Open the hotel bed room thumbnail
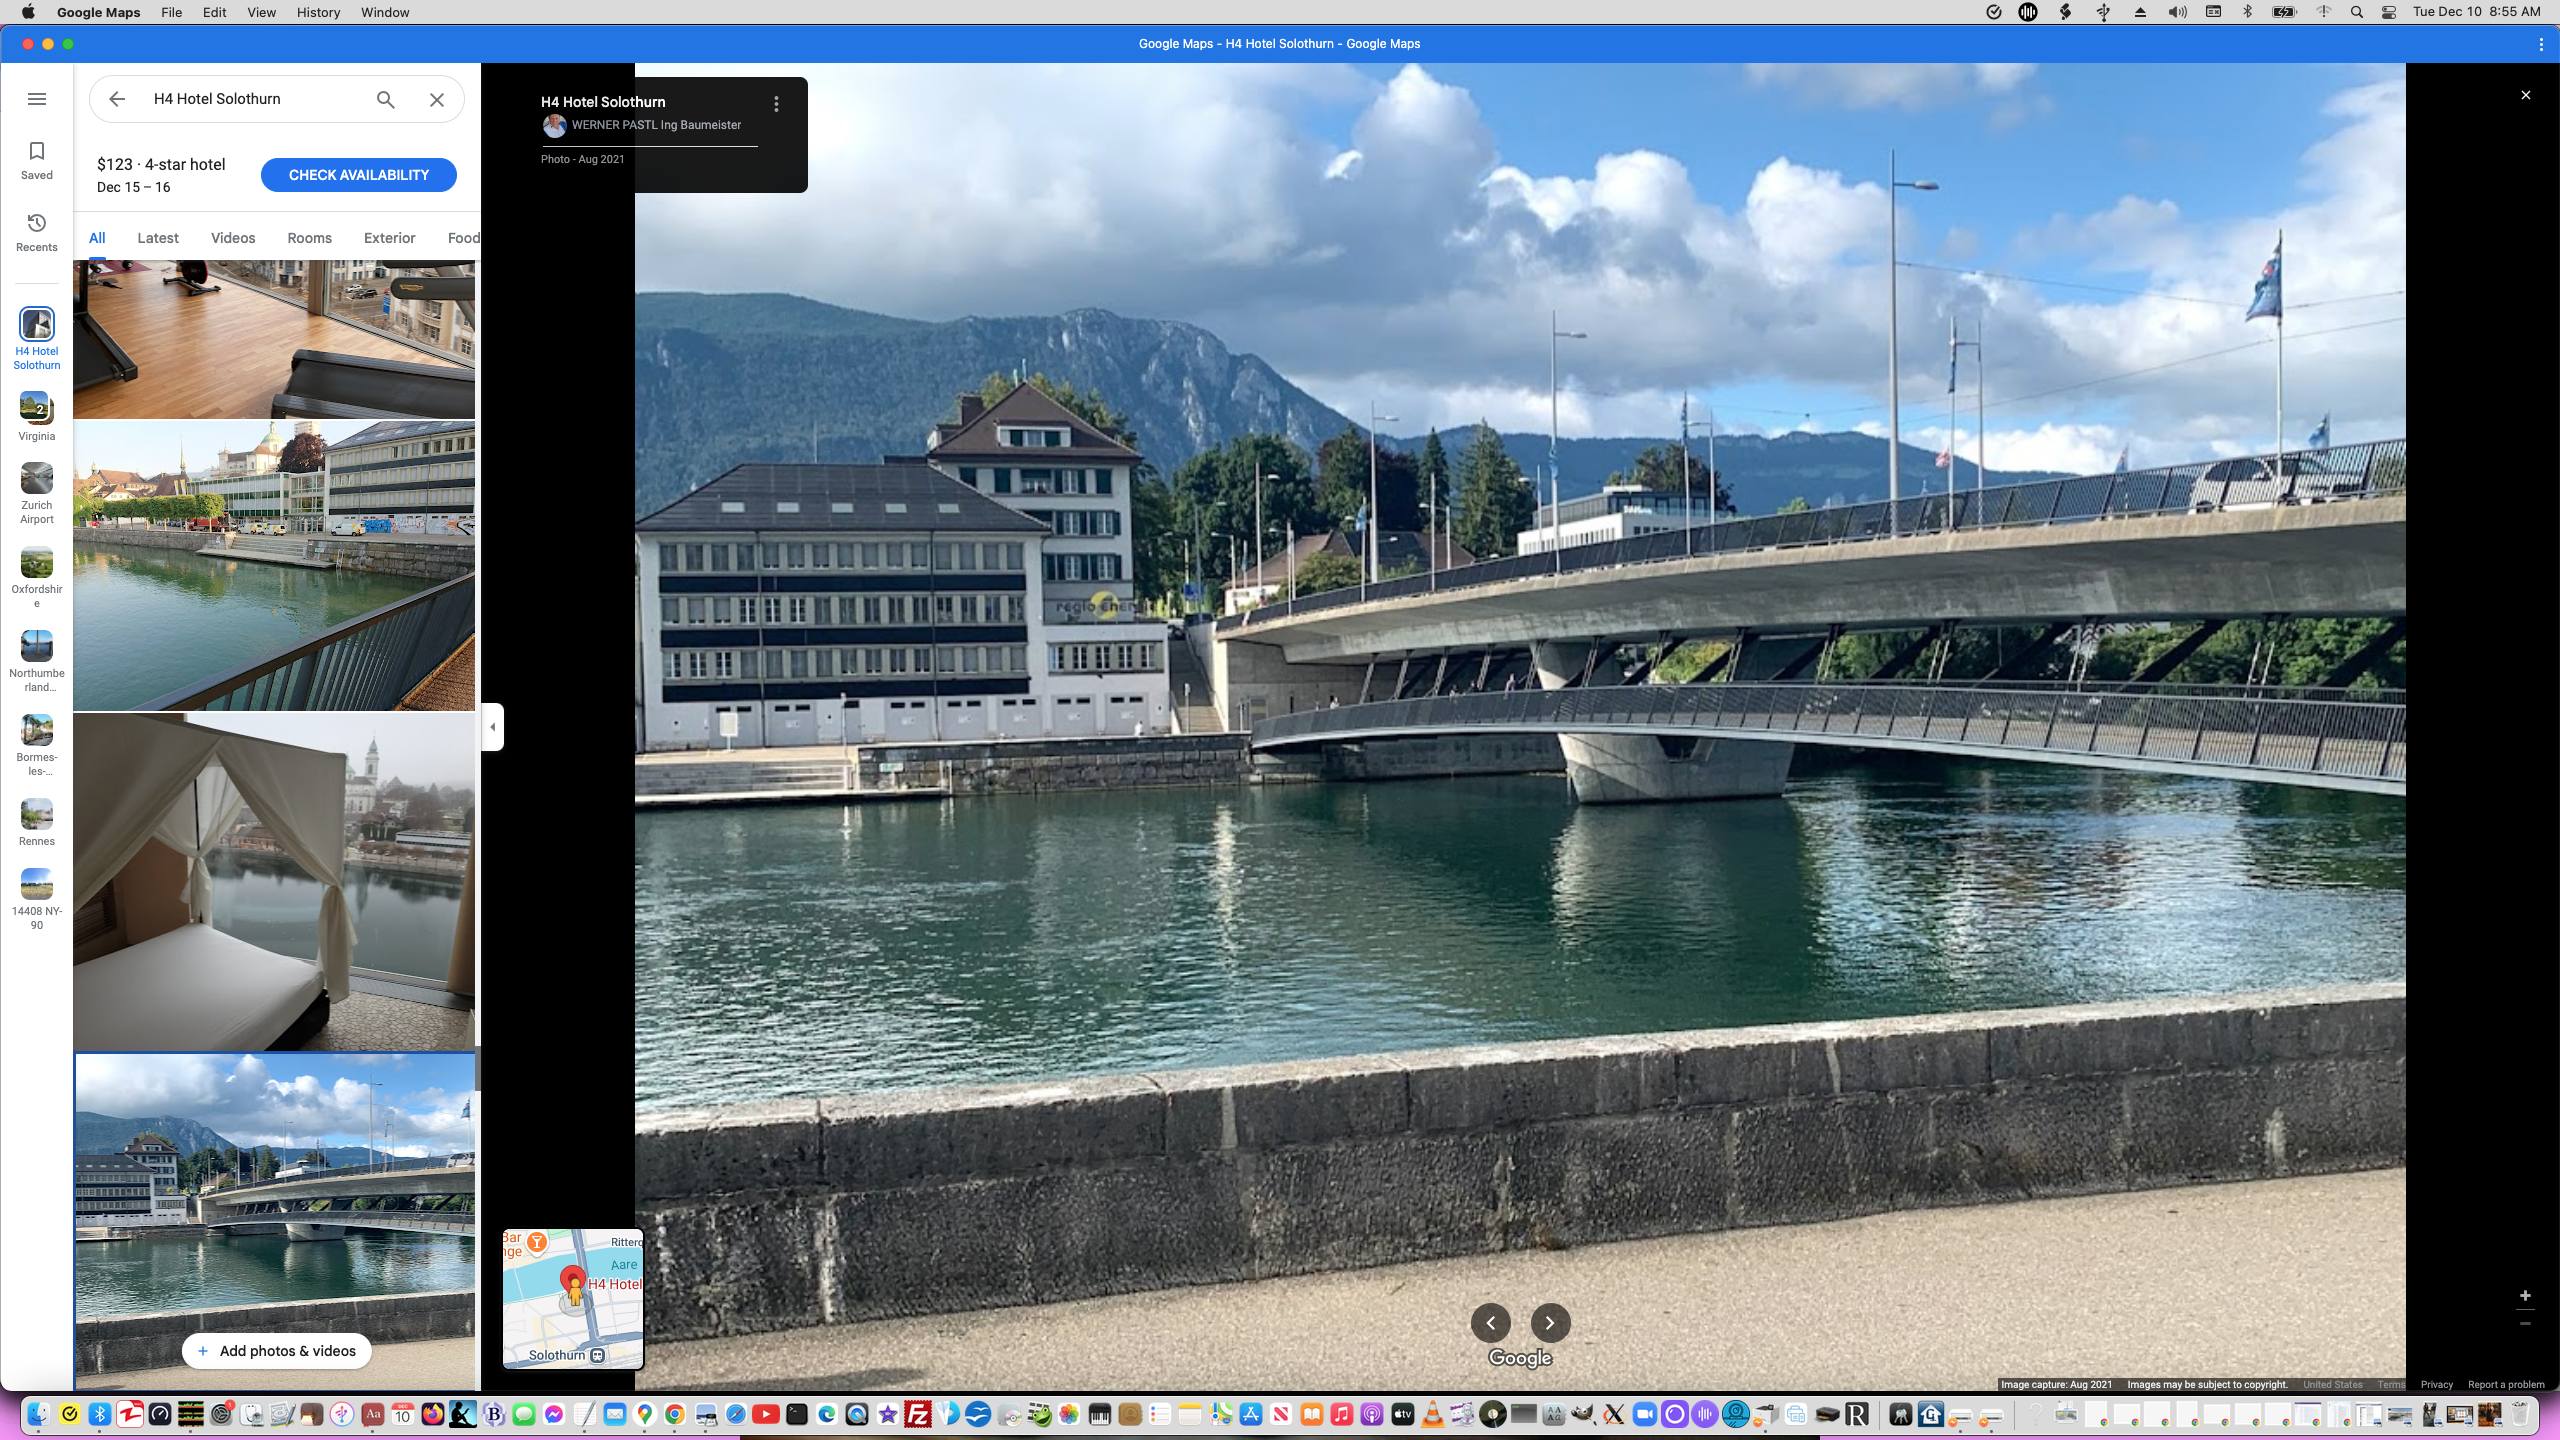 [x=274, y=880]
